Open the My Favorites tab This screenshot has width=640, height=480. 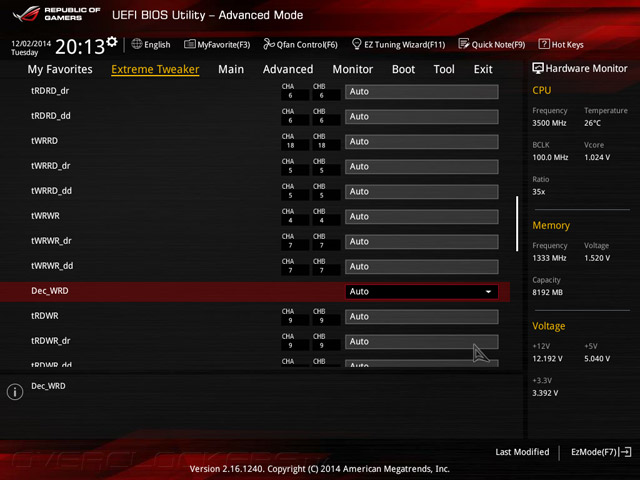[60, 69]
